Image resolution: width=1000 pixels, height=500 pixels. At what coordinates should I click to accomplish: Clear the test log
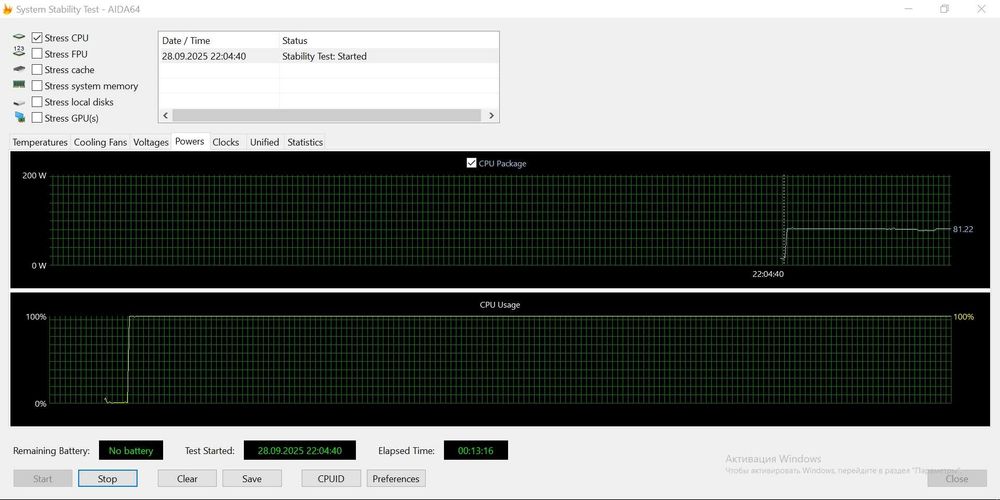(188, 479)
